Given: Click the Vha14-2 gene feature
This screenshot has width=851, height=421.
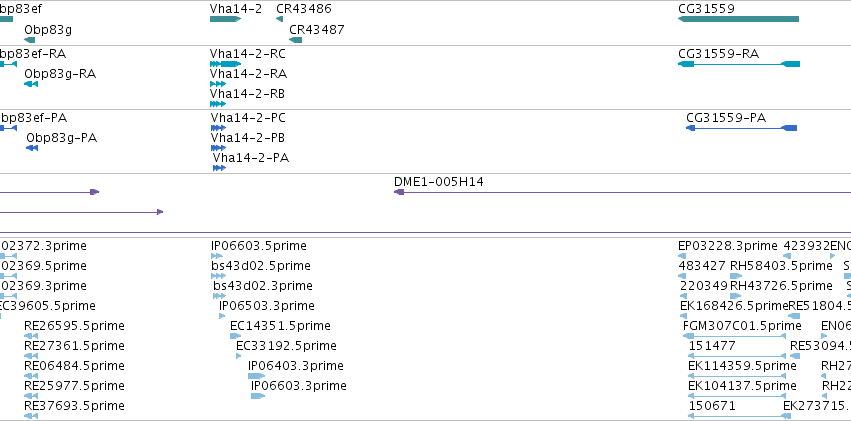Looking at the screenshot, I should tap(225, 19).
